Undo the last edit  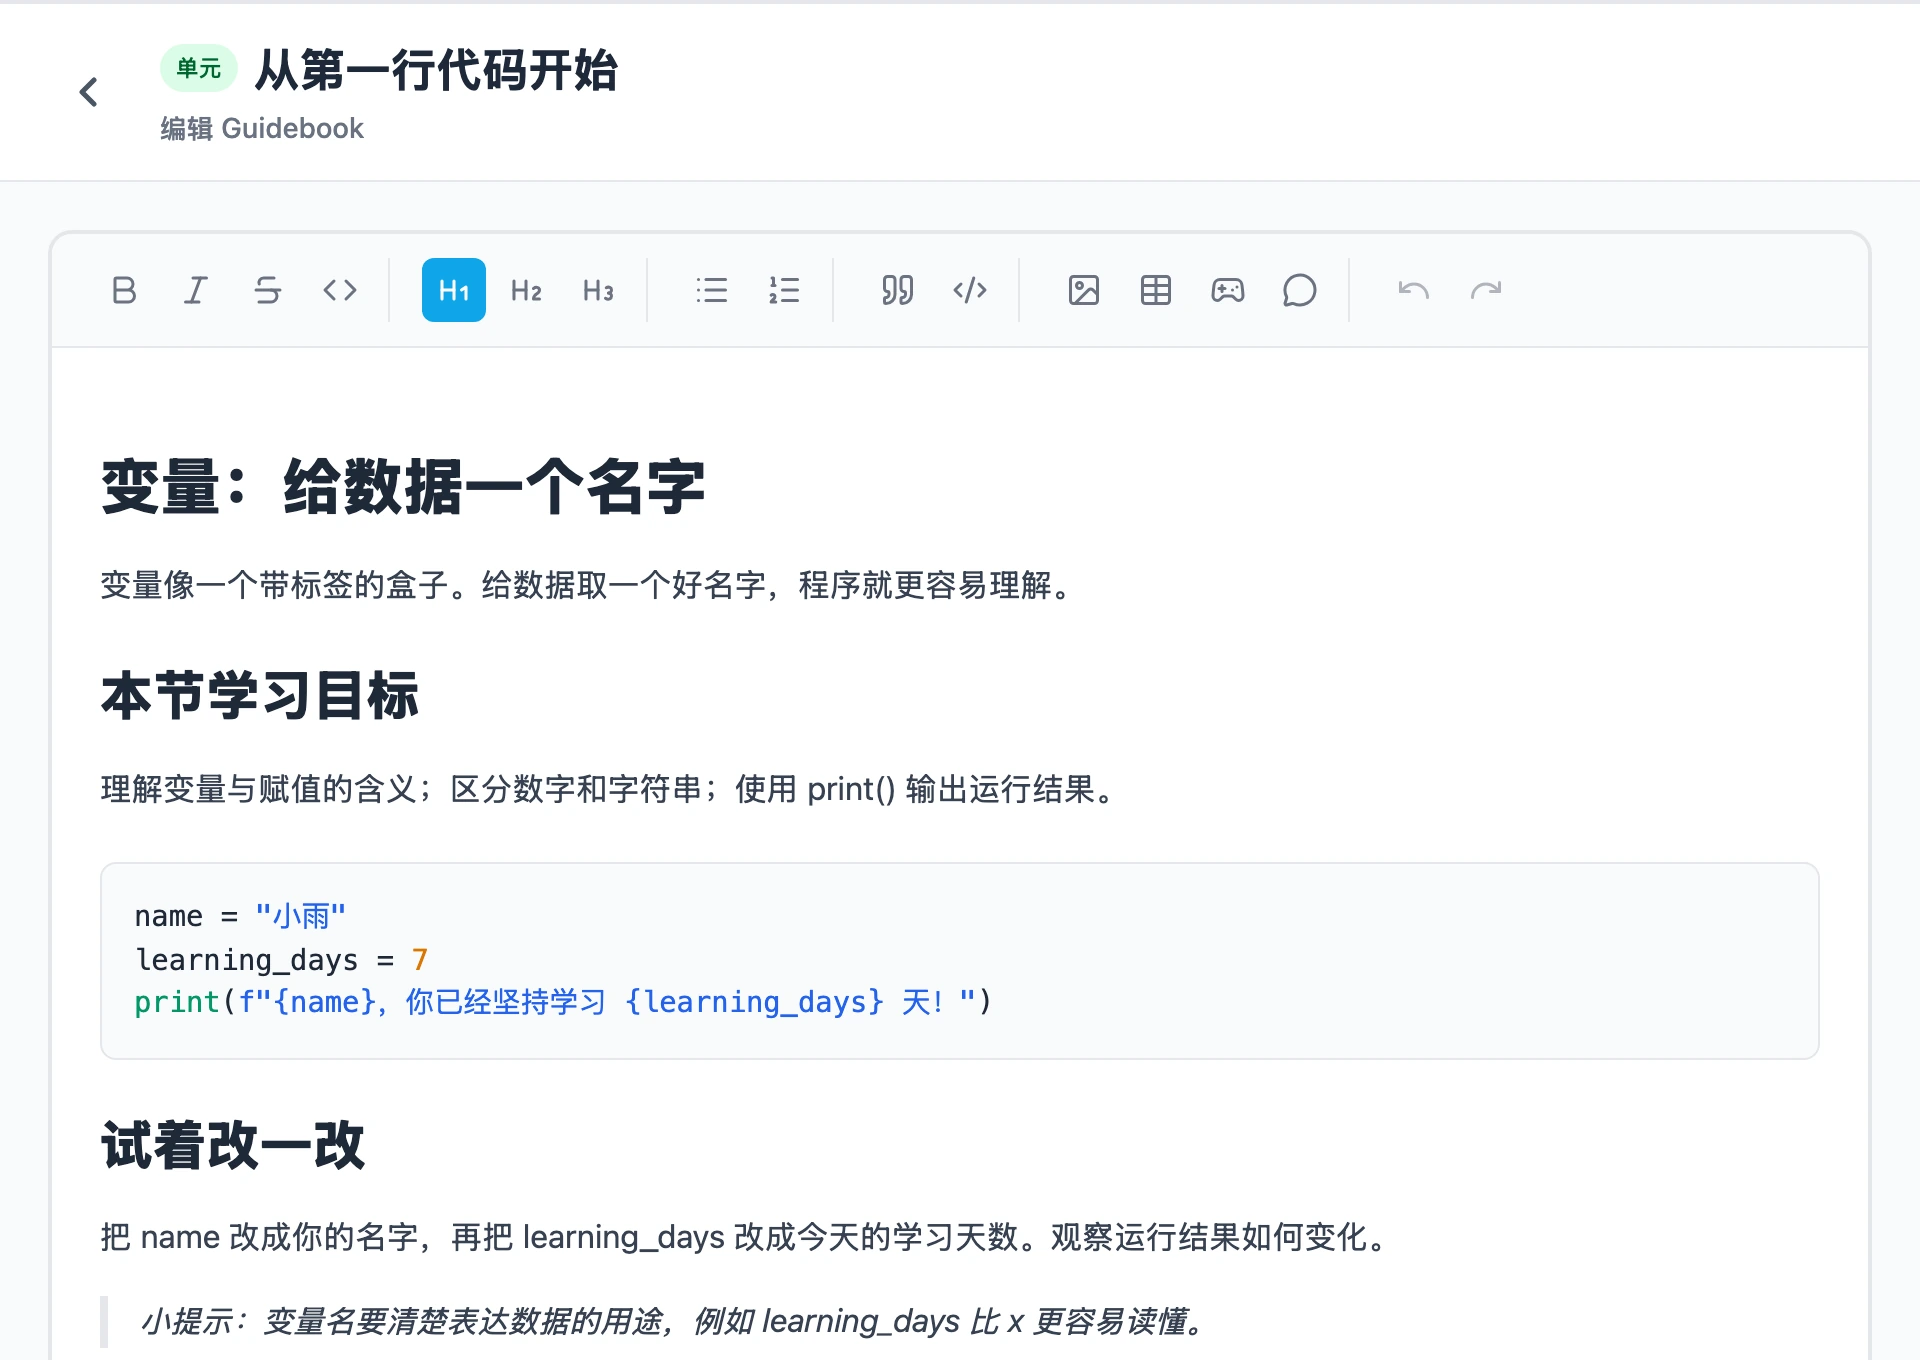coord(1414,291)
